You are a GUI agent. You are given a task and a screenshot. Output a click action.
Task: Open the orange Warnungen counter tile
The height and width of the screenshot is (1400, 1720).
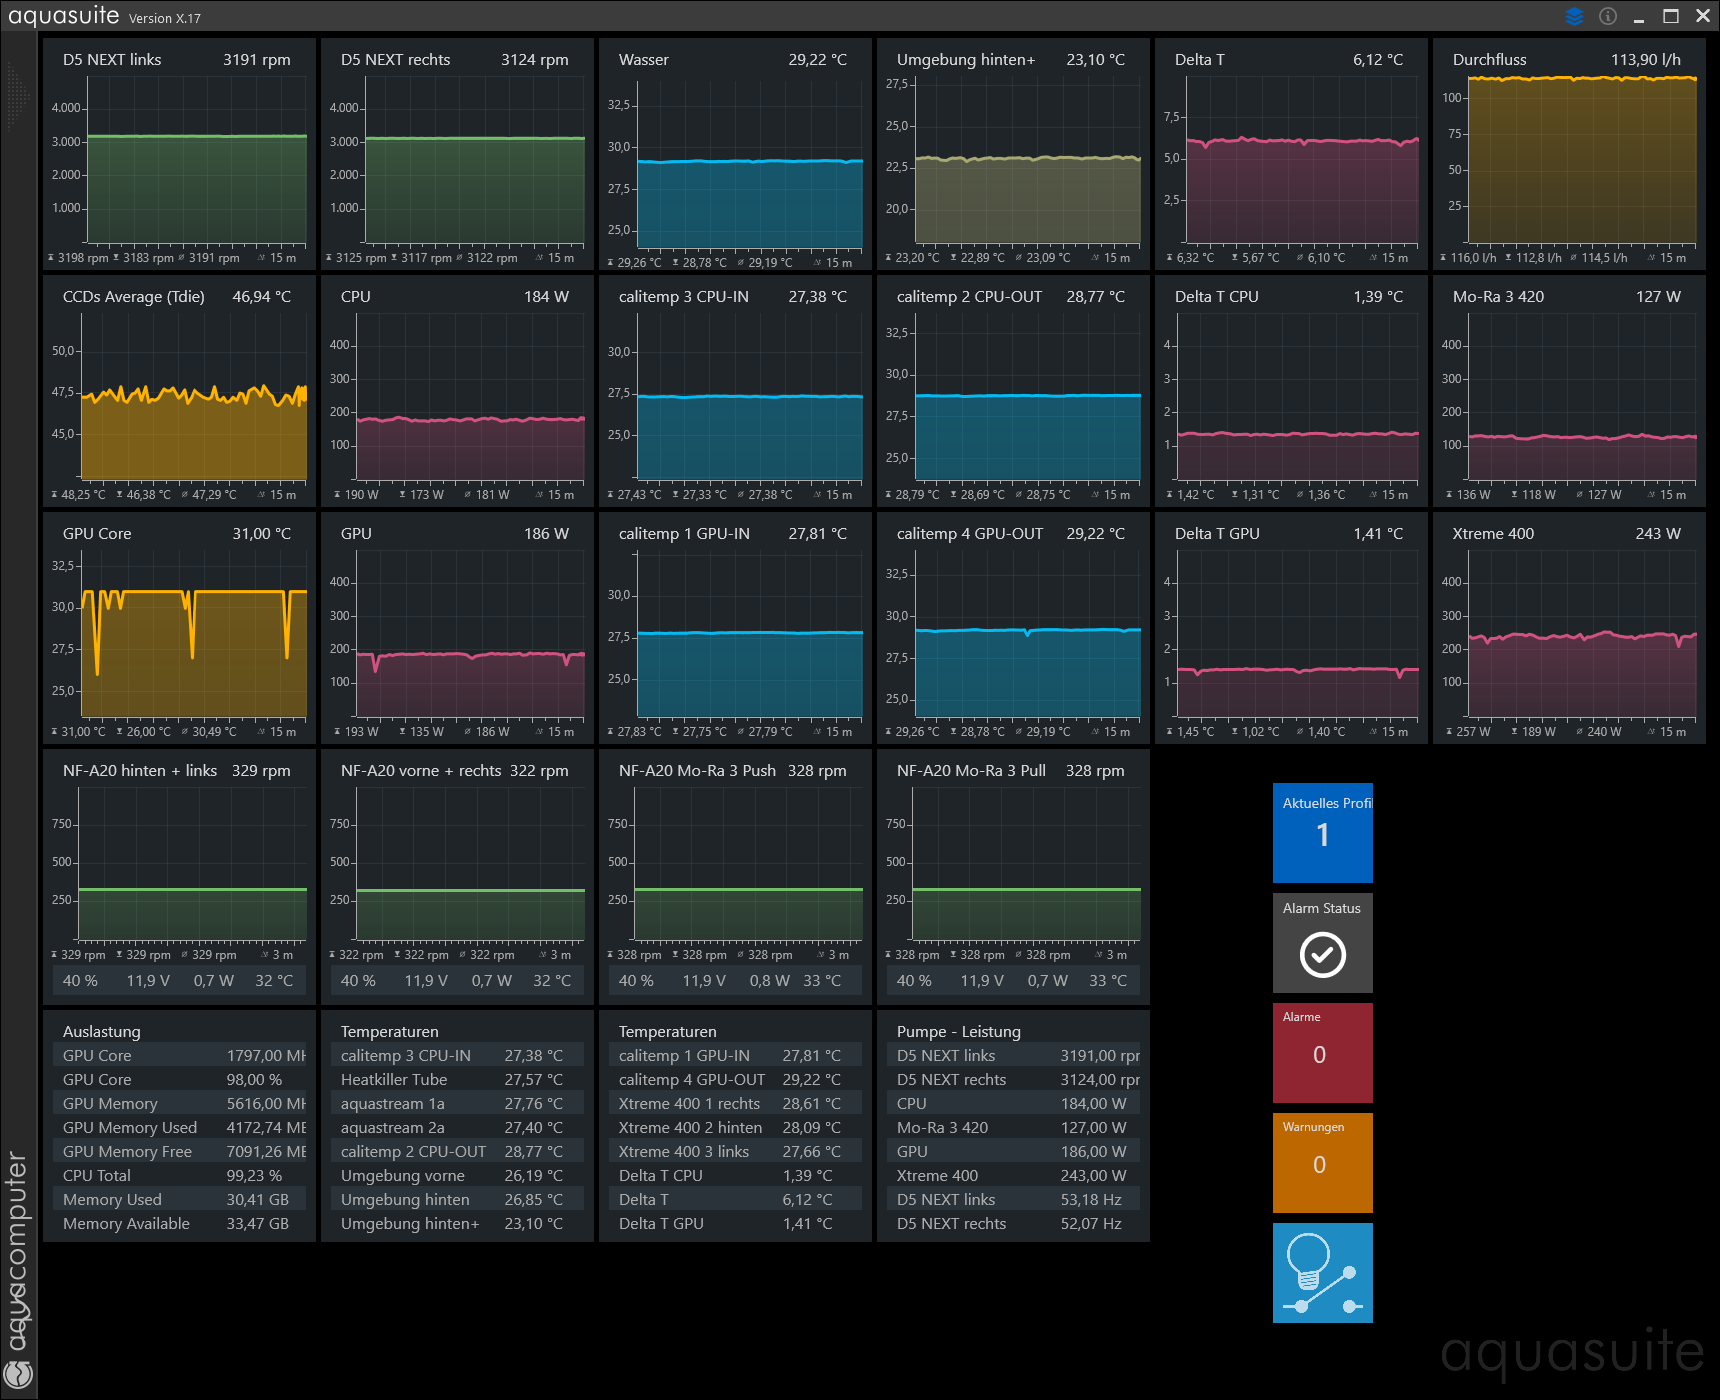point(1322,1163)
